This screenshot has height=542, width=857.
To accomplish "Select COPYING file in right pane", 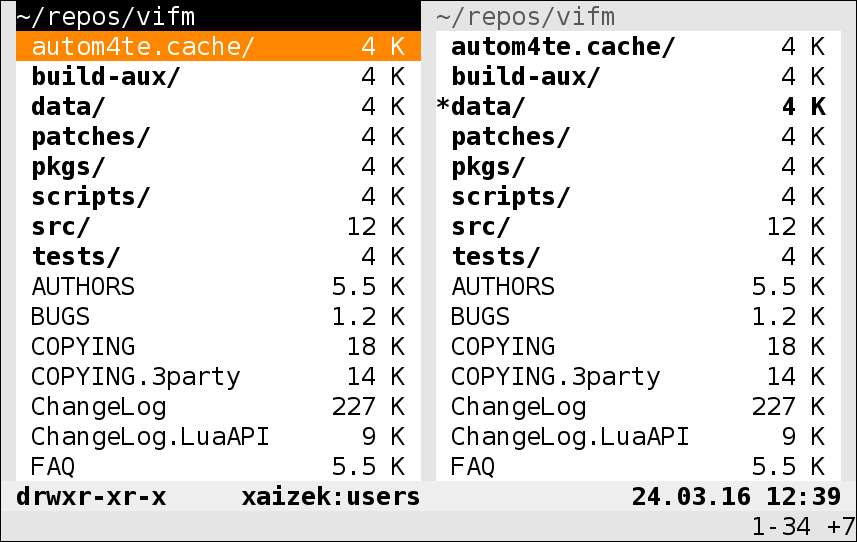I will point(638,346).
